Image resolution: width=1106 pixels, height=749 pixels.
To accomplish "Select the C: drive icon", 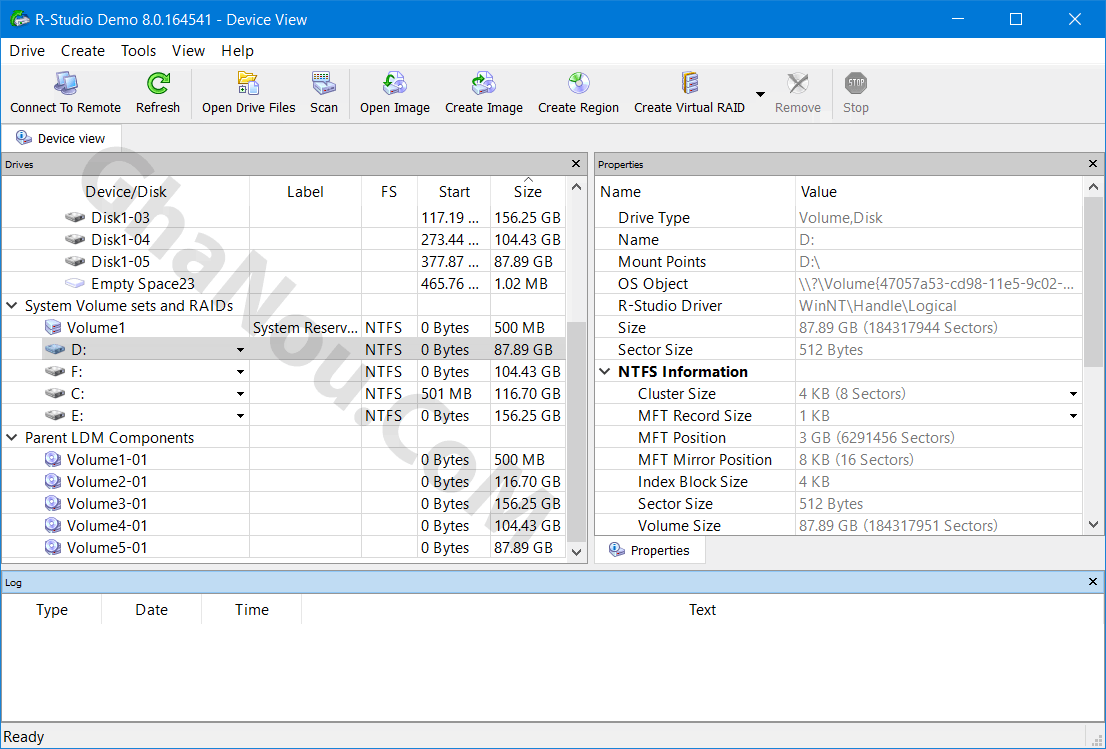I will pos(55,394).
